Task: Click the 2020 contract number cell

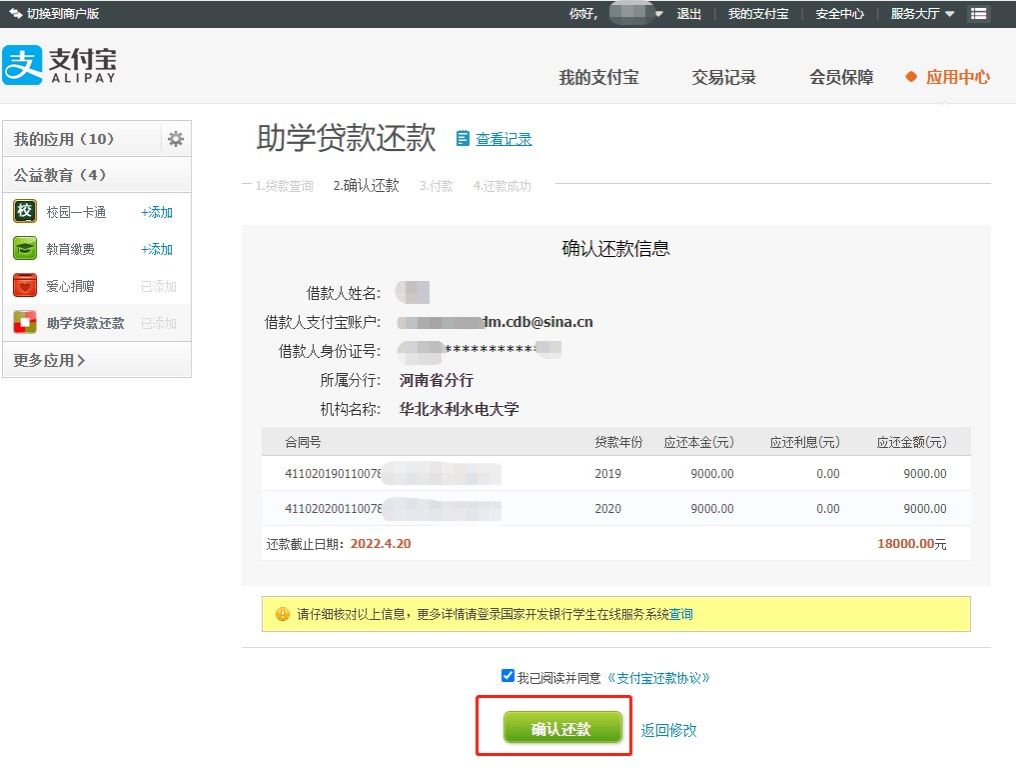Action: coord(393,509)
